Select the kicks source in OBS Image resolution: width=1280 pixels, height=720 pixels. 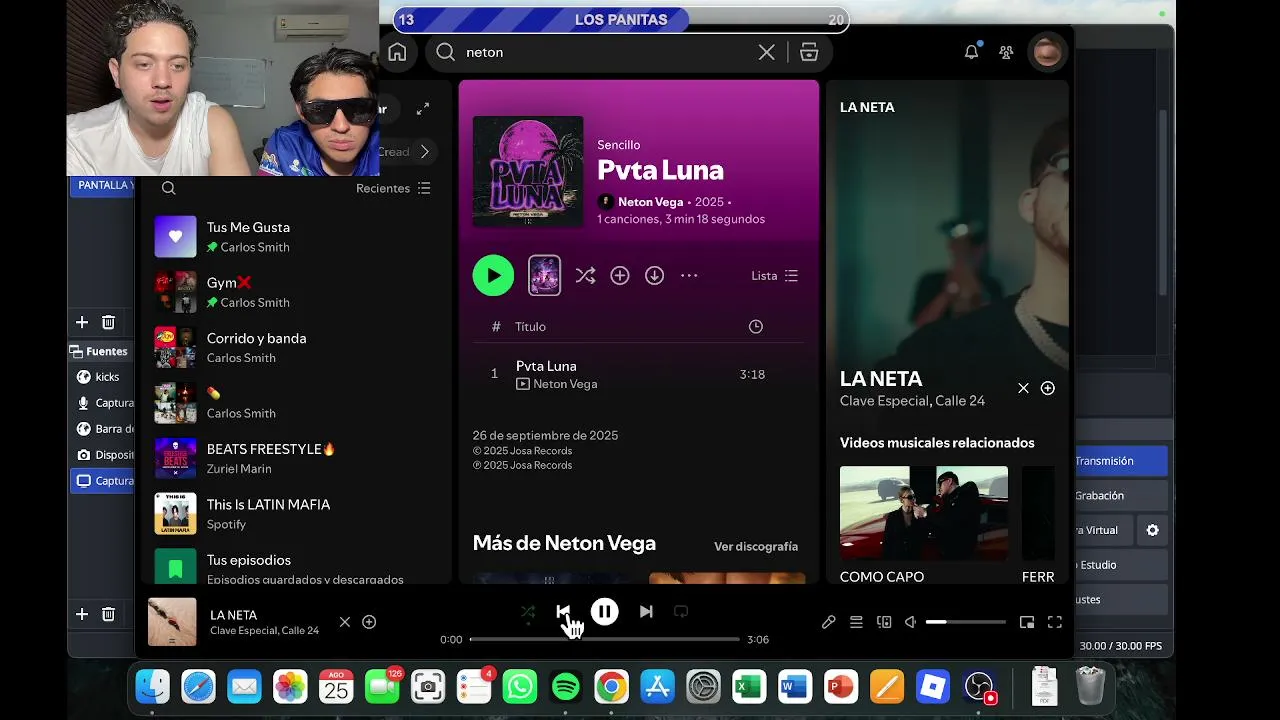tap(105, 377)
